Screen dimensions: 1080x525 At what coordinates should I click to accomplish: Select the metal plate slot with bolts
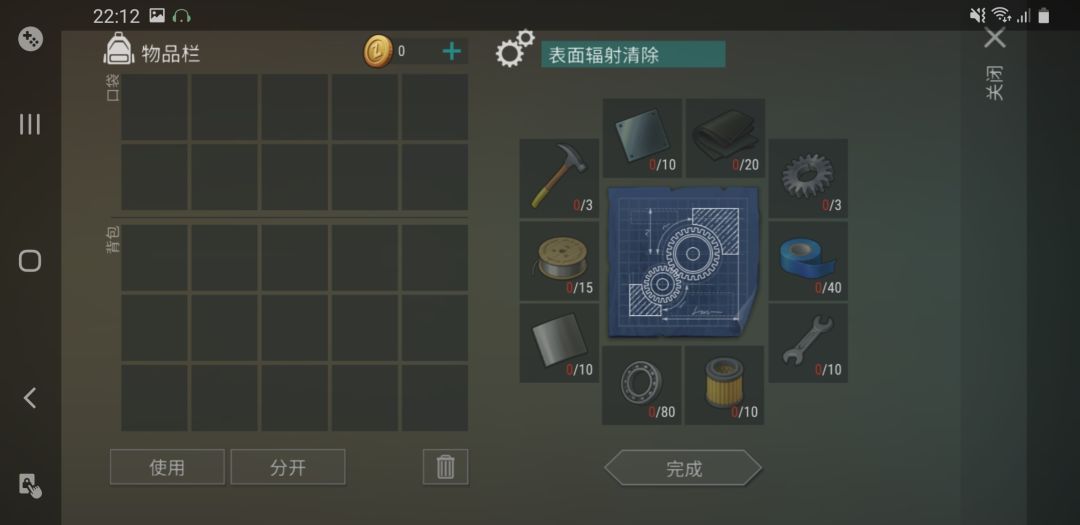pyautogui.click(x=641, y=138)
